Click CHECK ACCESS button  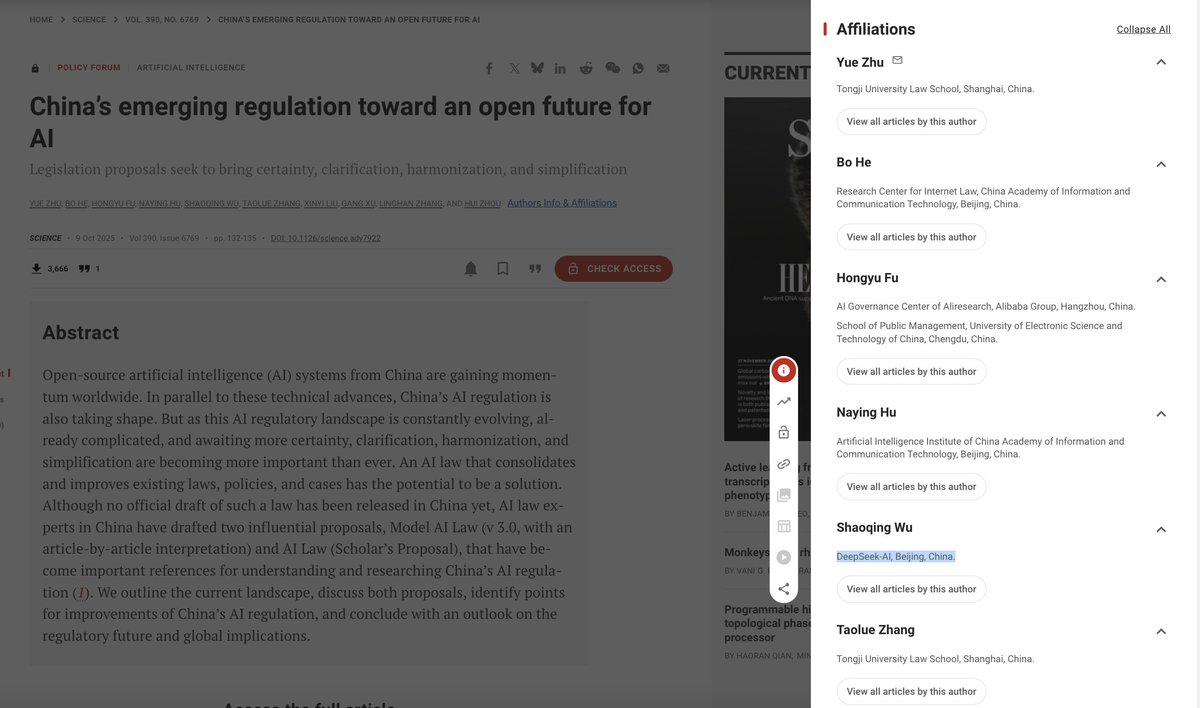pos(614,269)
